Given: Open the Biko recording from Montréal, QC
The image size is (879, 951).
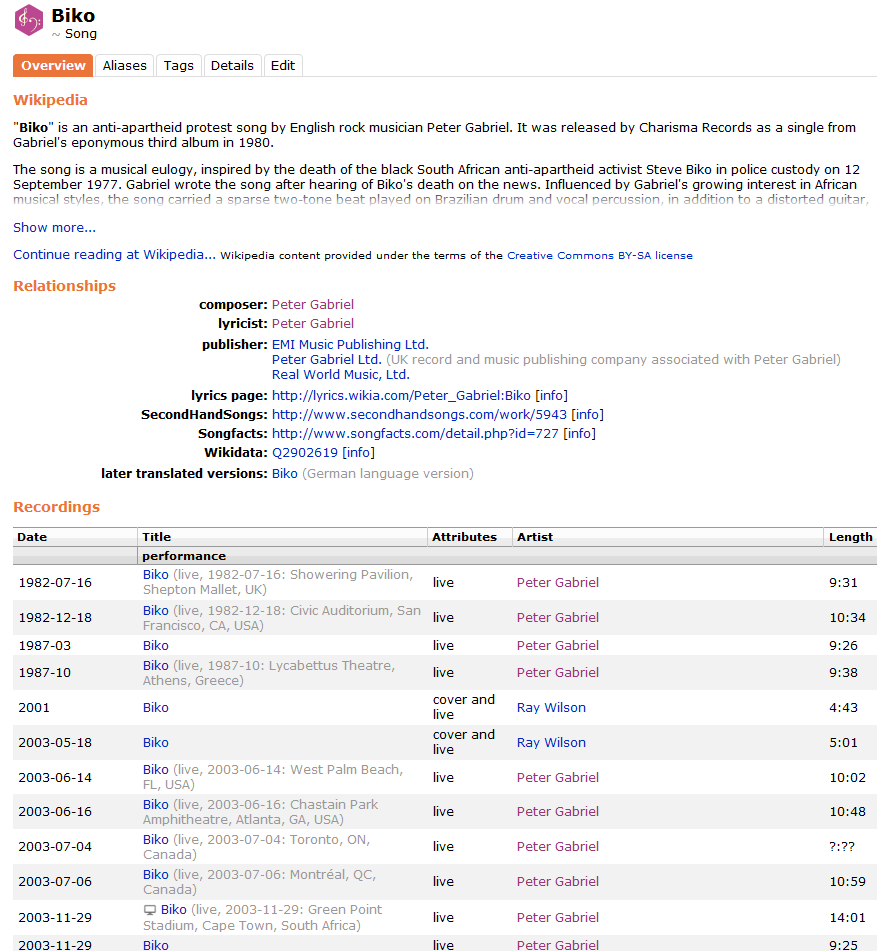Looking at the screenshot, I should 155,875.
